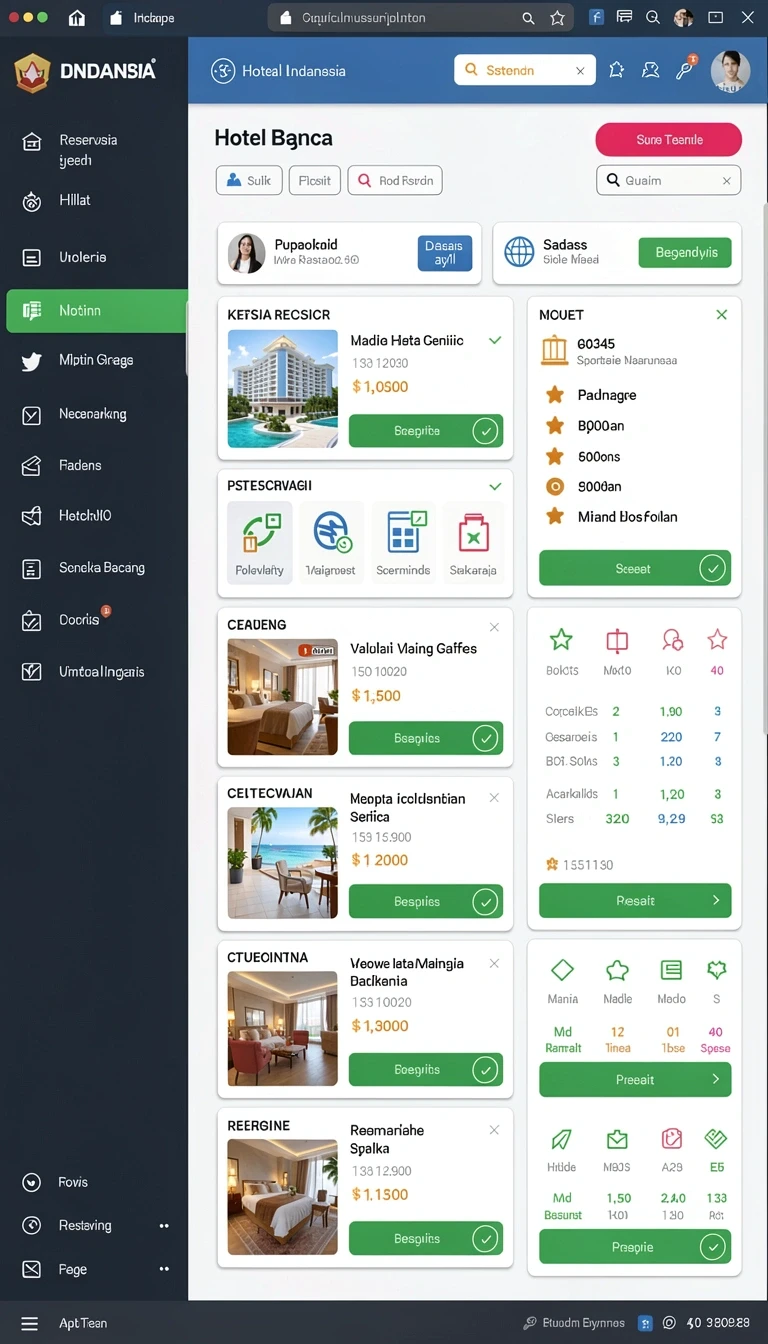768x1344 pixels.
Task: Click the browser home icon
Action: [x=77, y=18]
